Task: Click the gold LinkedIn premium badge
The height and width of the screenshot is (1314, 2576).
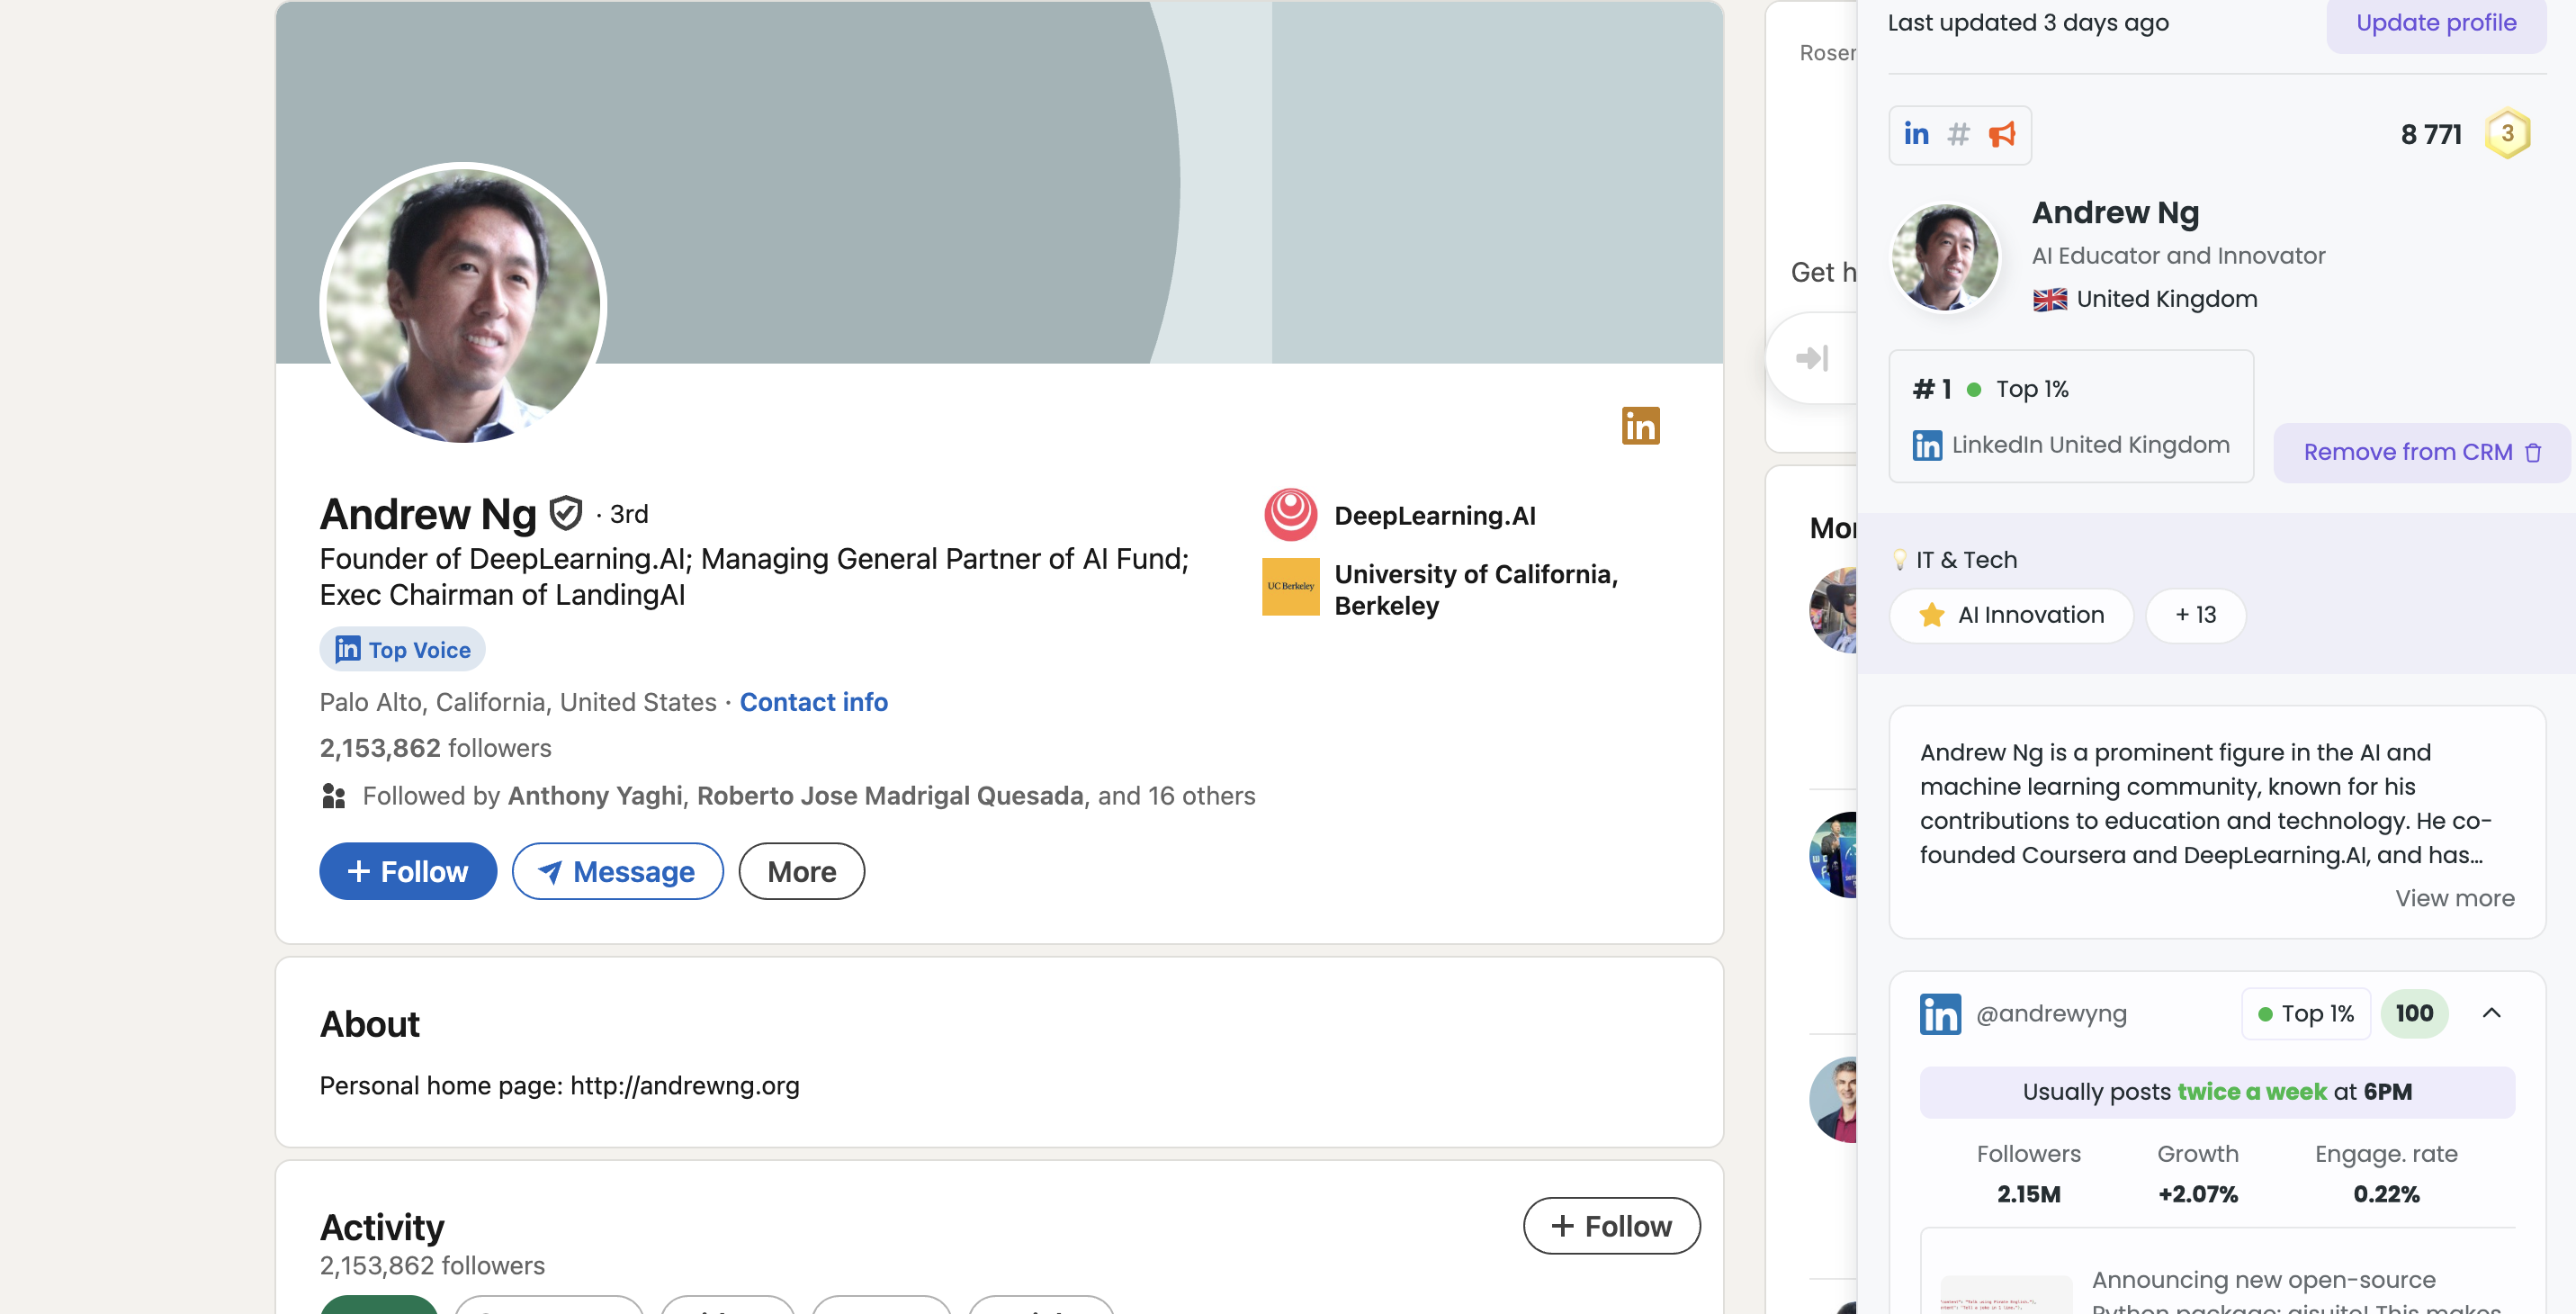Action: pyautogui.click(x=1640, y=426)
